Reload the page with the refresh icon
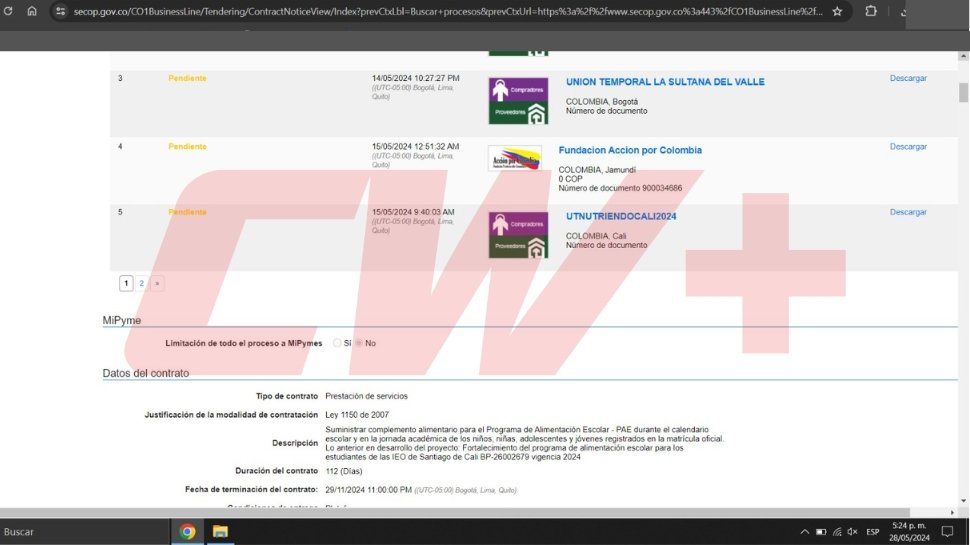 (8, 11)
